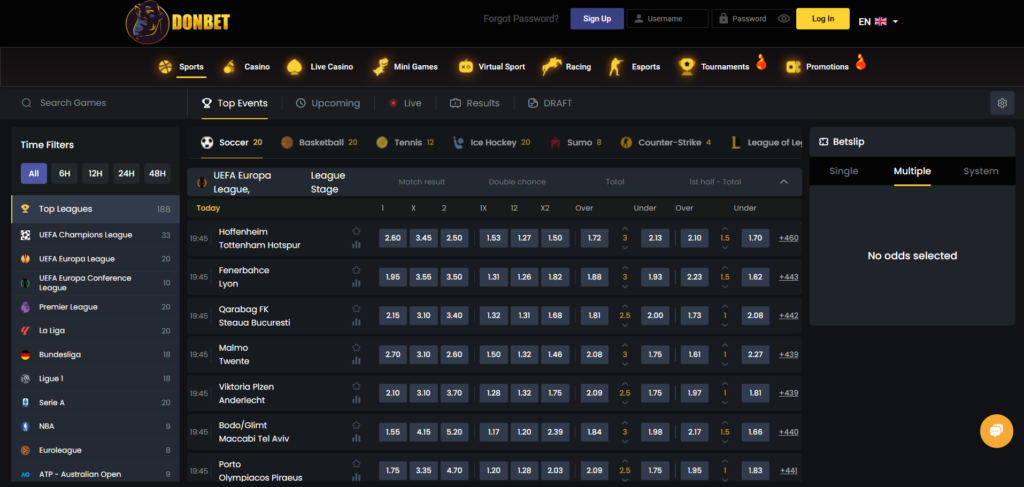The height and width of the screenshot is (487, 1024).
Task: Select the Sumo sport filter
Action: tap(575, 142)
